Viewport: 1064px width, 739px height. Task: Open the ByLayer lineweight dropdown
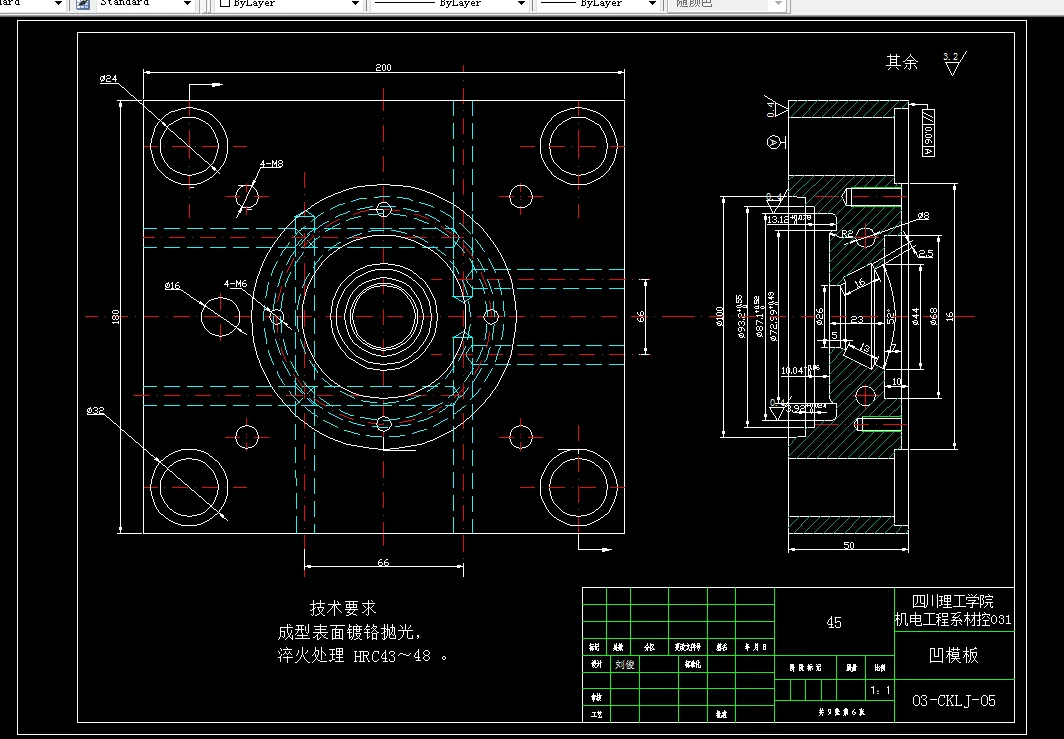(652, 3)
